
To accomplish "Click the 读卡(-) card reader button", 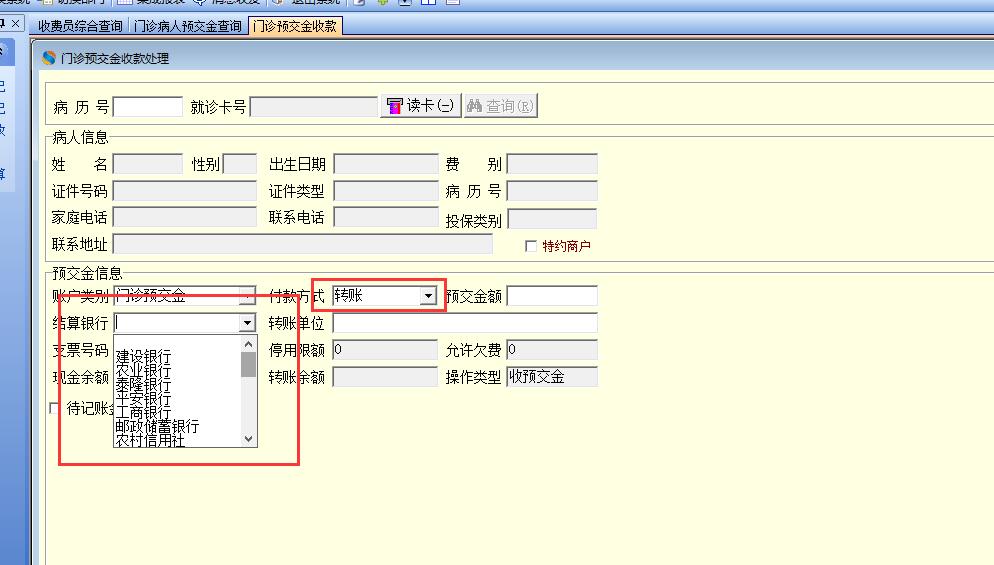I will [420, 106].
